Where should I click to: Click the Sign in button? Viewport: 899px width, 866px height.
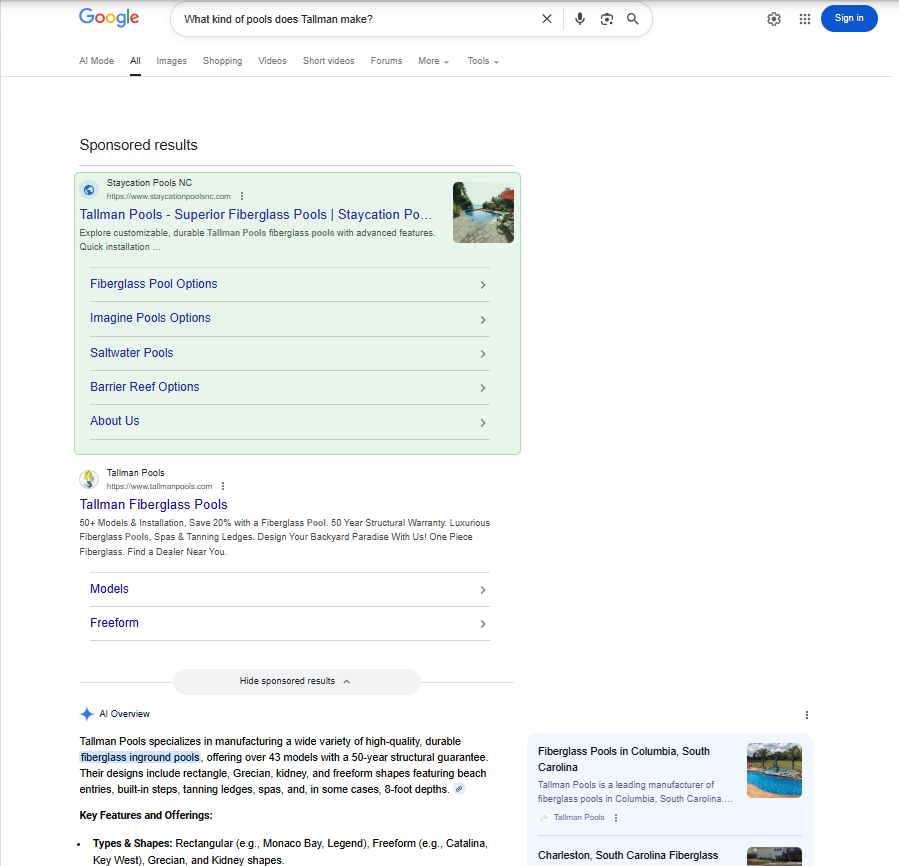tap(849, 18)
